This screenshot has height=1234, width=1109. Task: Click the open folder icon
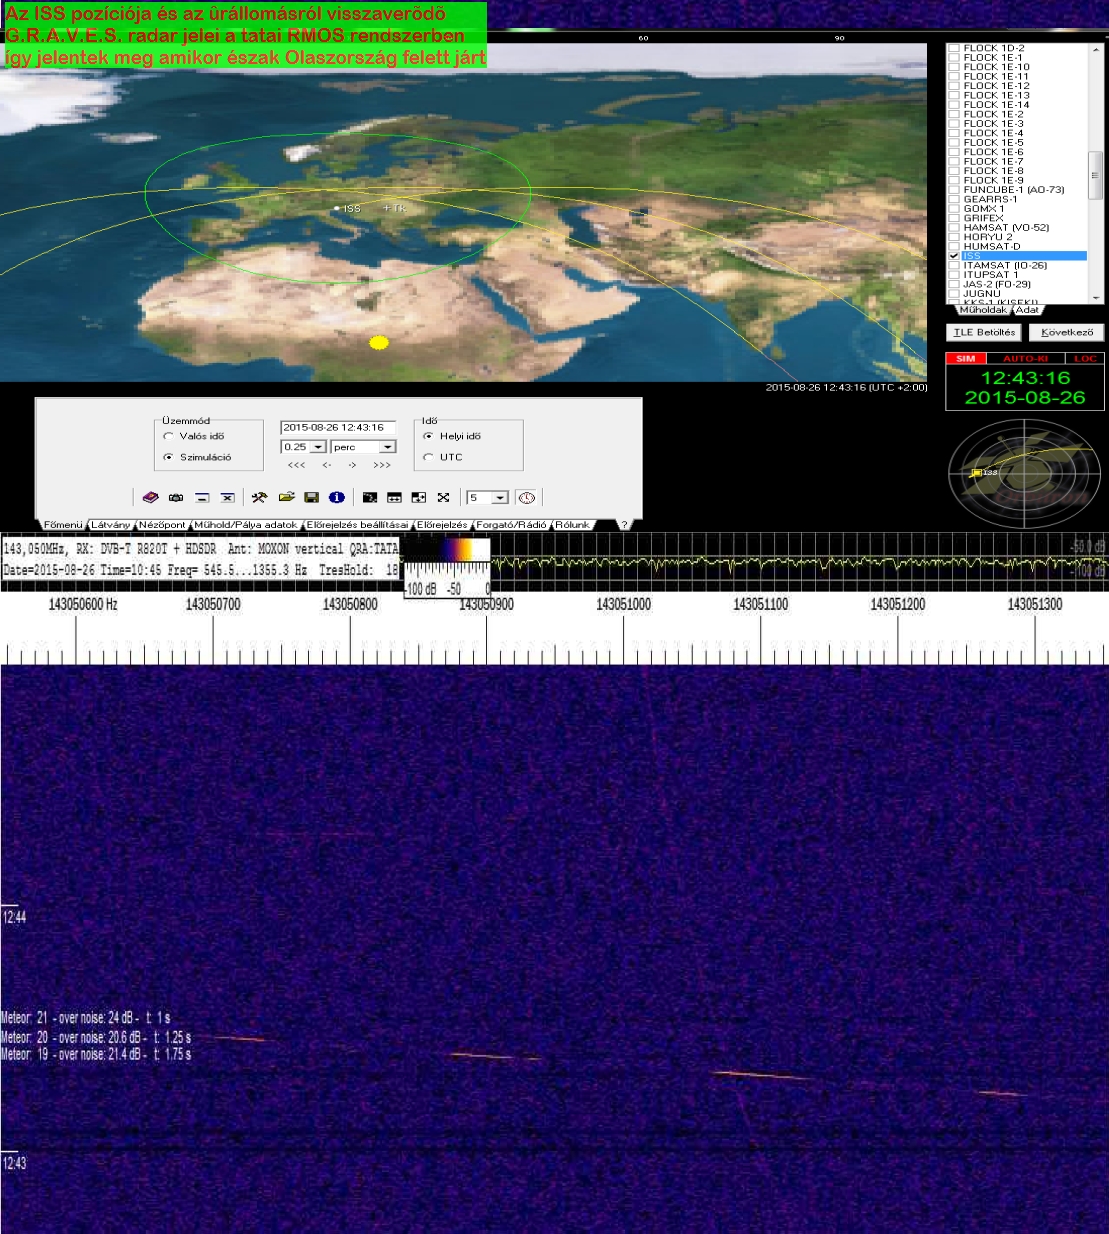click(286, 497)
